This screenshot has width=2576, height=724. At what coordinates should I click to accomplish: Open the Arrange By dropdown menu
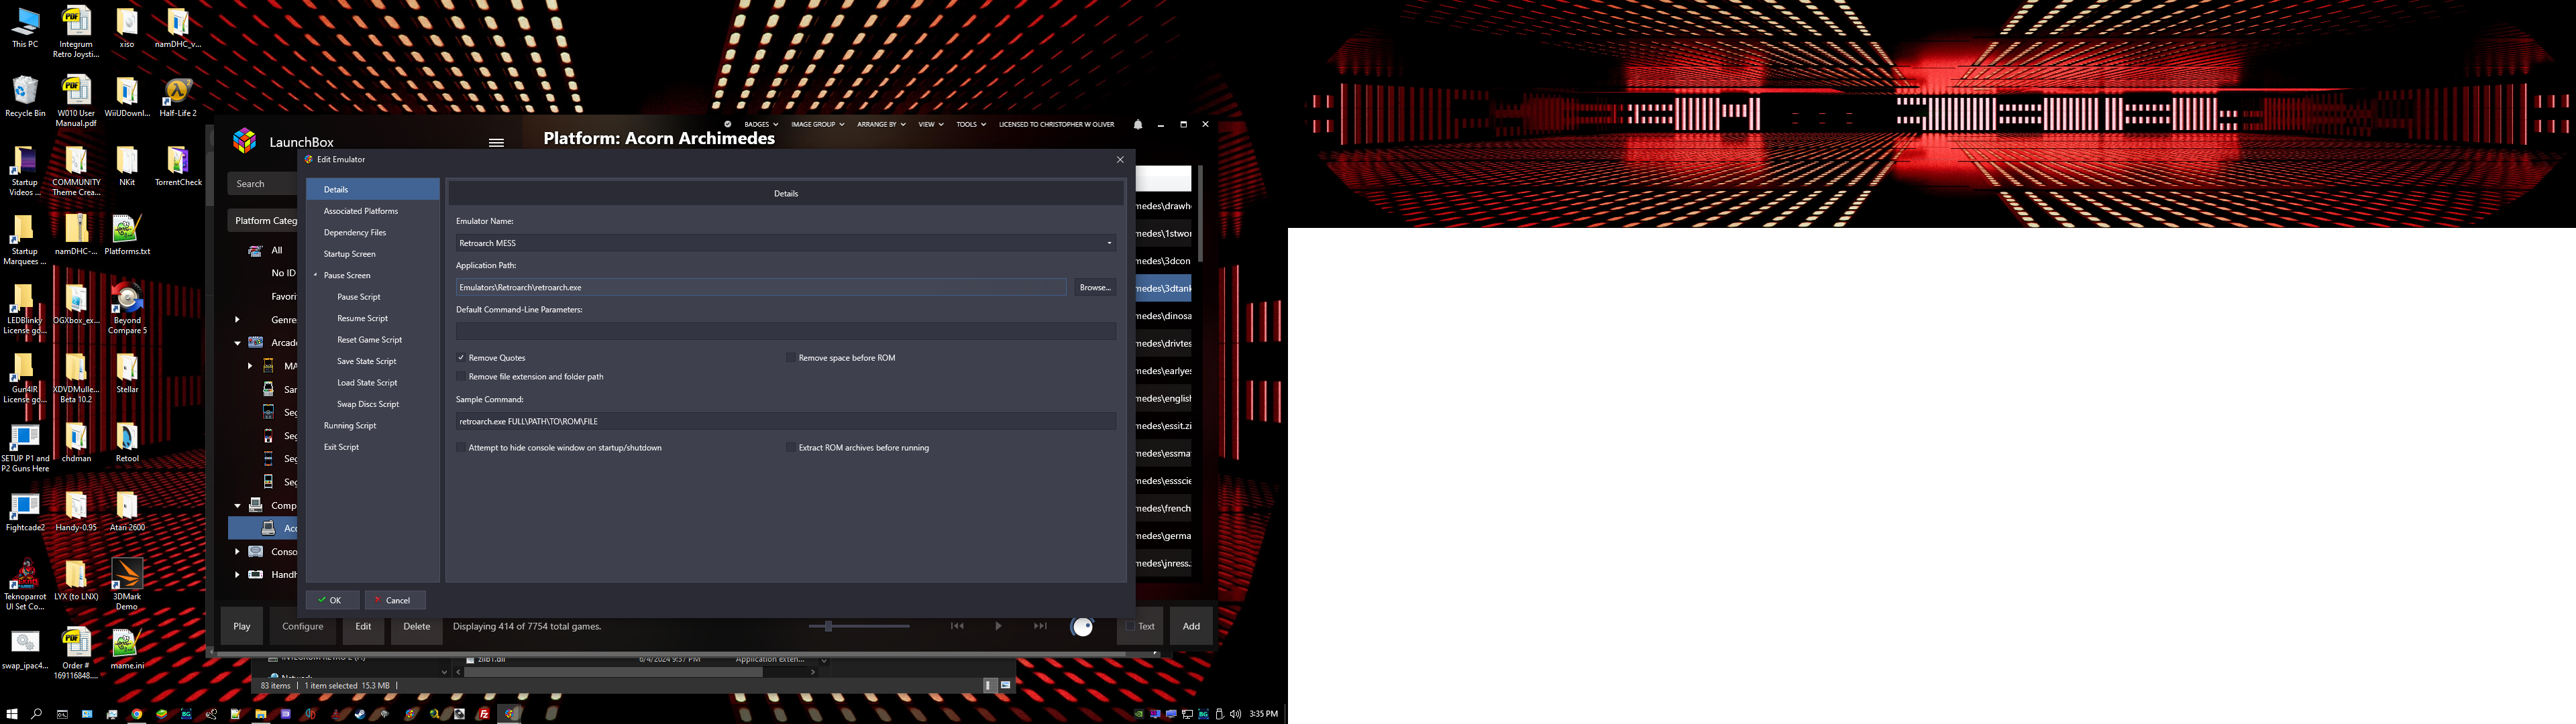(x=881, y=124)
